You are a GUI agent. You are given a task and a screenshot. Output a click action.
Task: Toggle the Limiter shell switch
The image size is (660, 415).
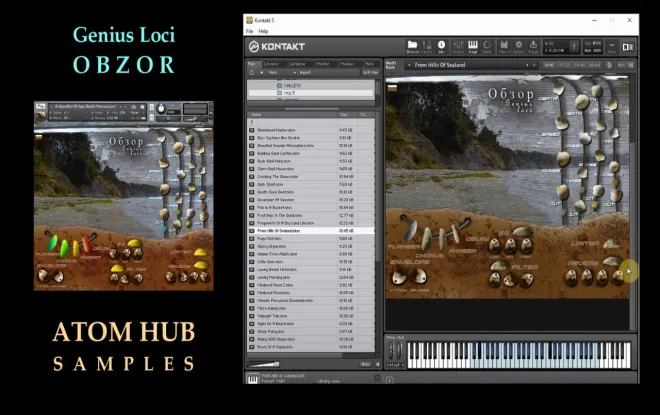coord(611,244)
